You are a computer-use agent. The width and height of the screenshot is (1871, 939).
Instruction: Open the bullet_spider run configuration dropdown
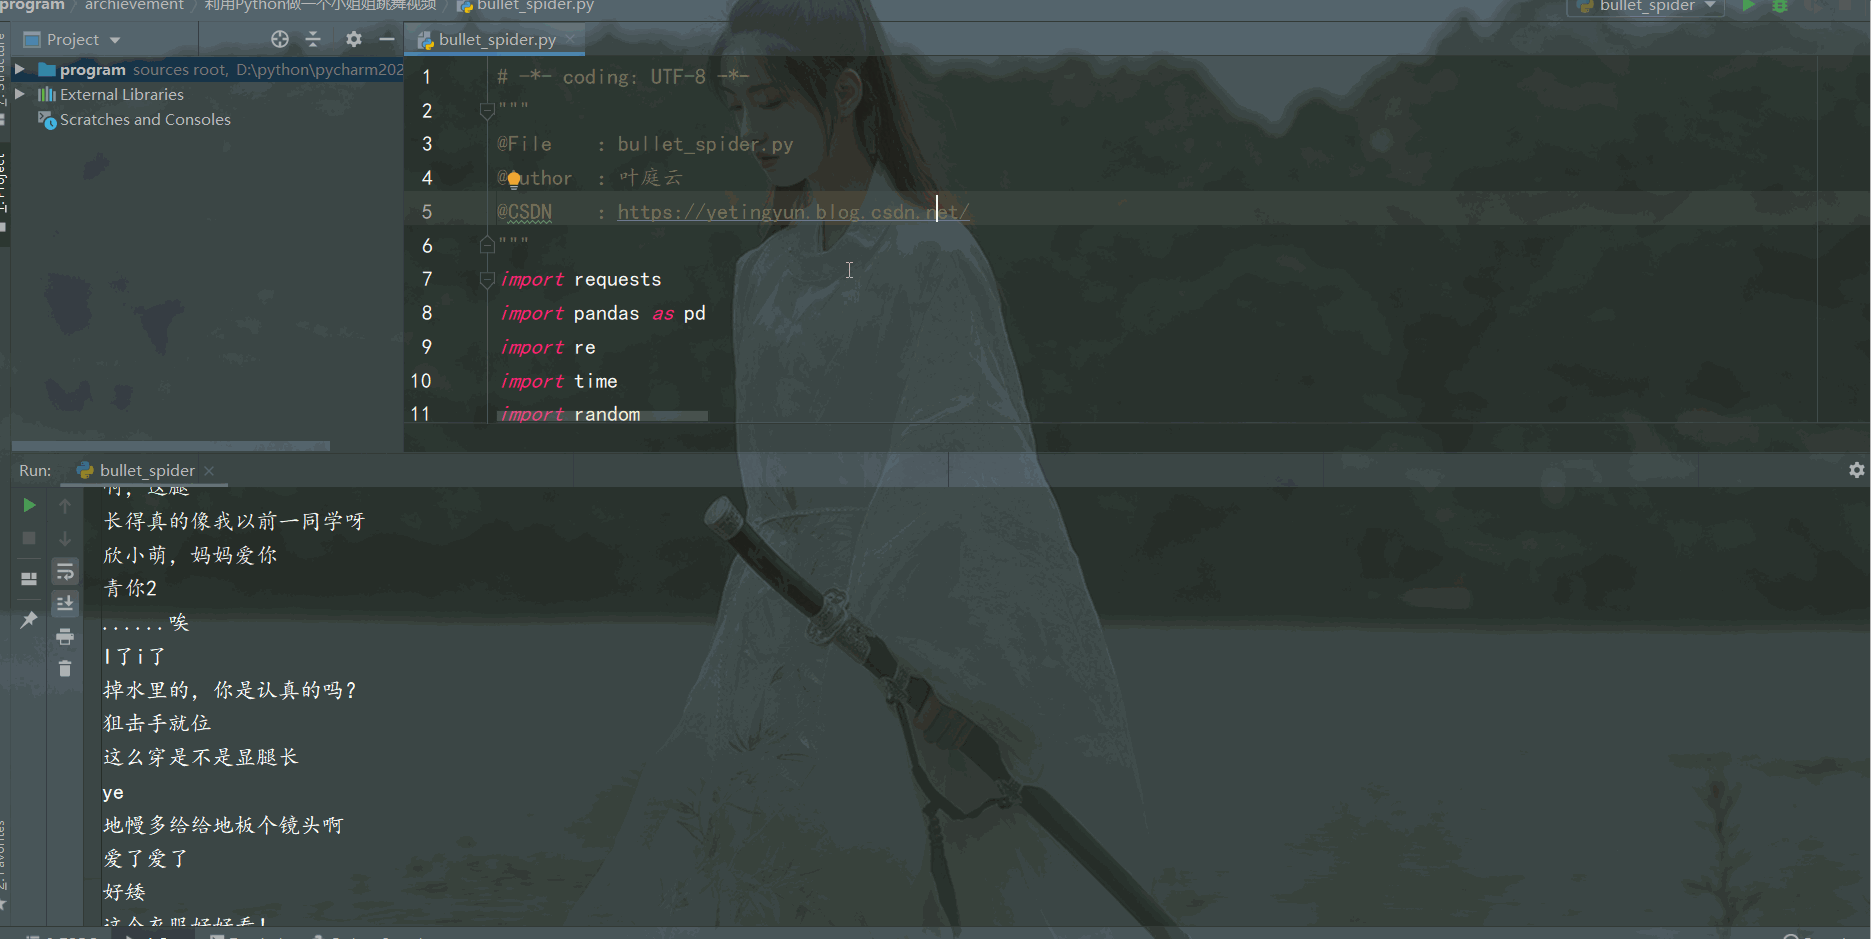[x=1647, y=6]
